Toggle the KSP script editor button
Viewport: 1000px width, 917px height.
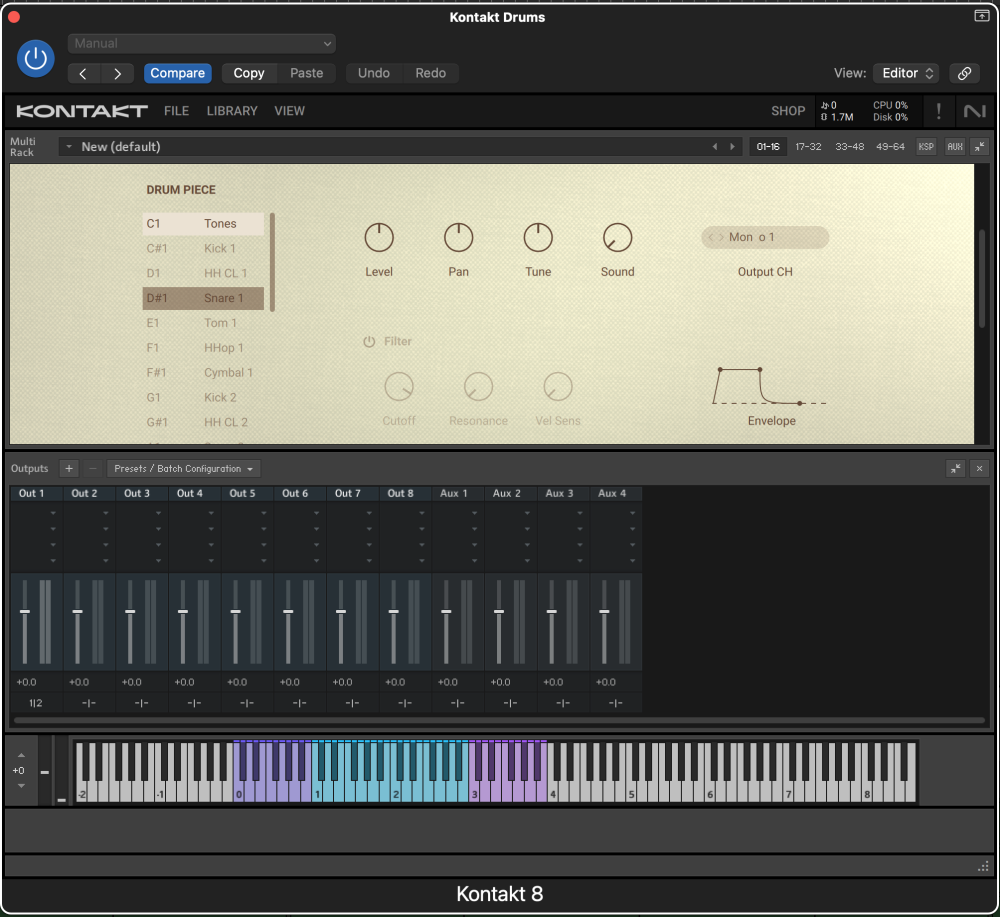pos(925,147)
